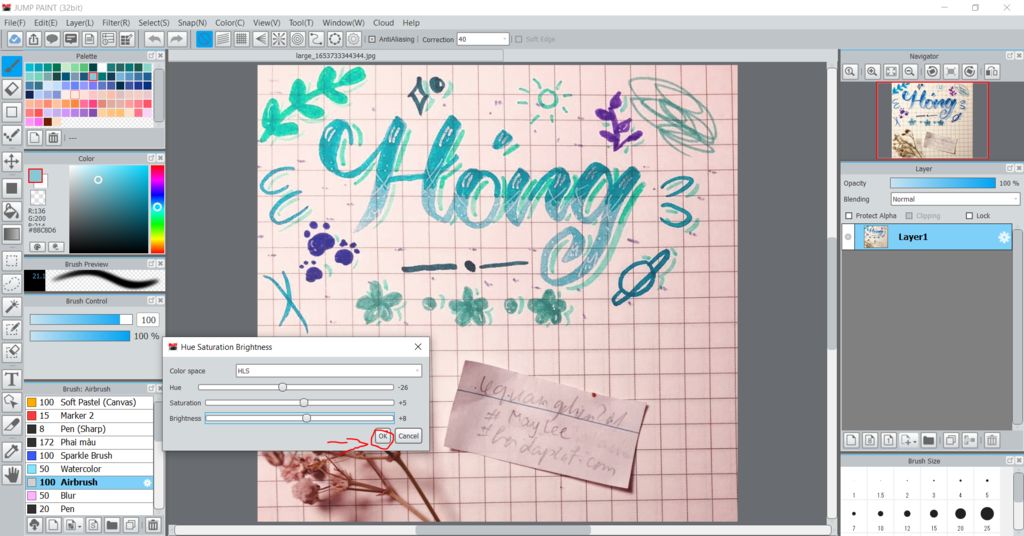
Task: Add a layer folder in Layer panel
Action: point(929,440)
